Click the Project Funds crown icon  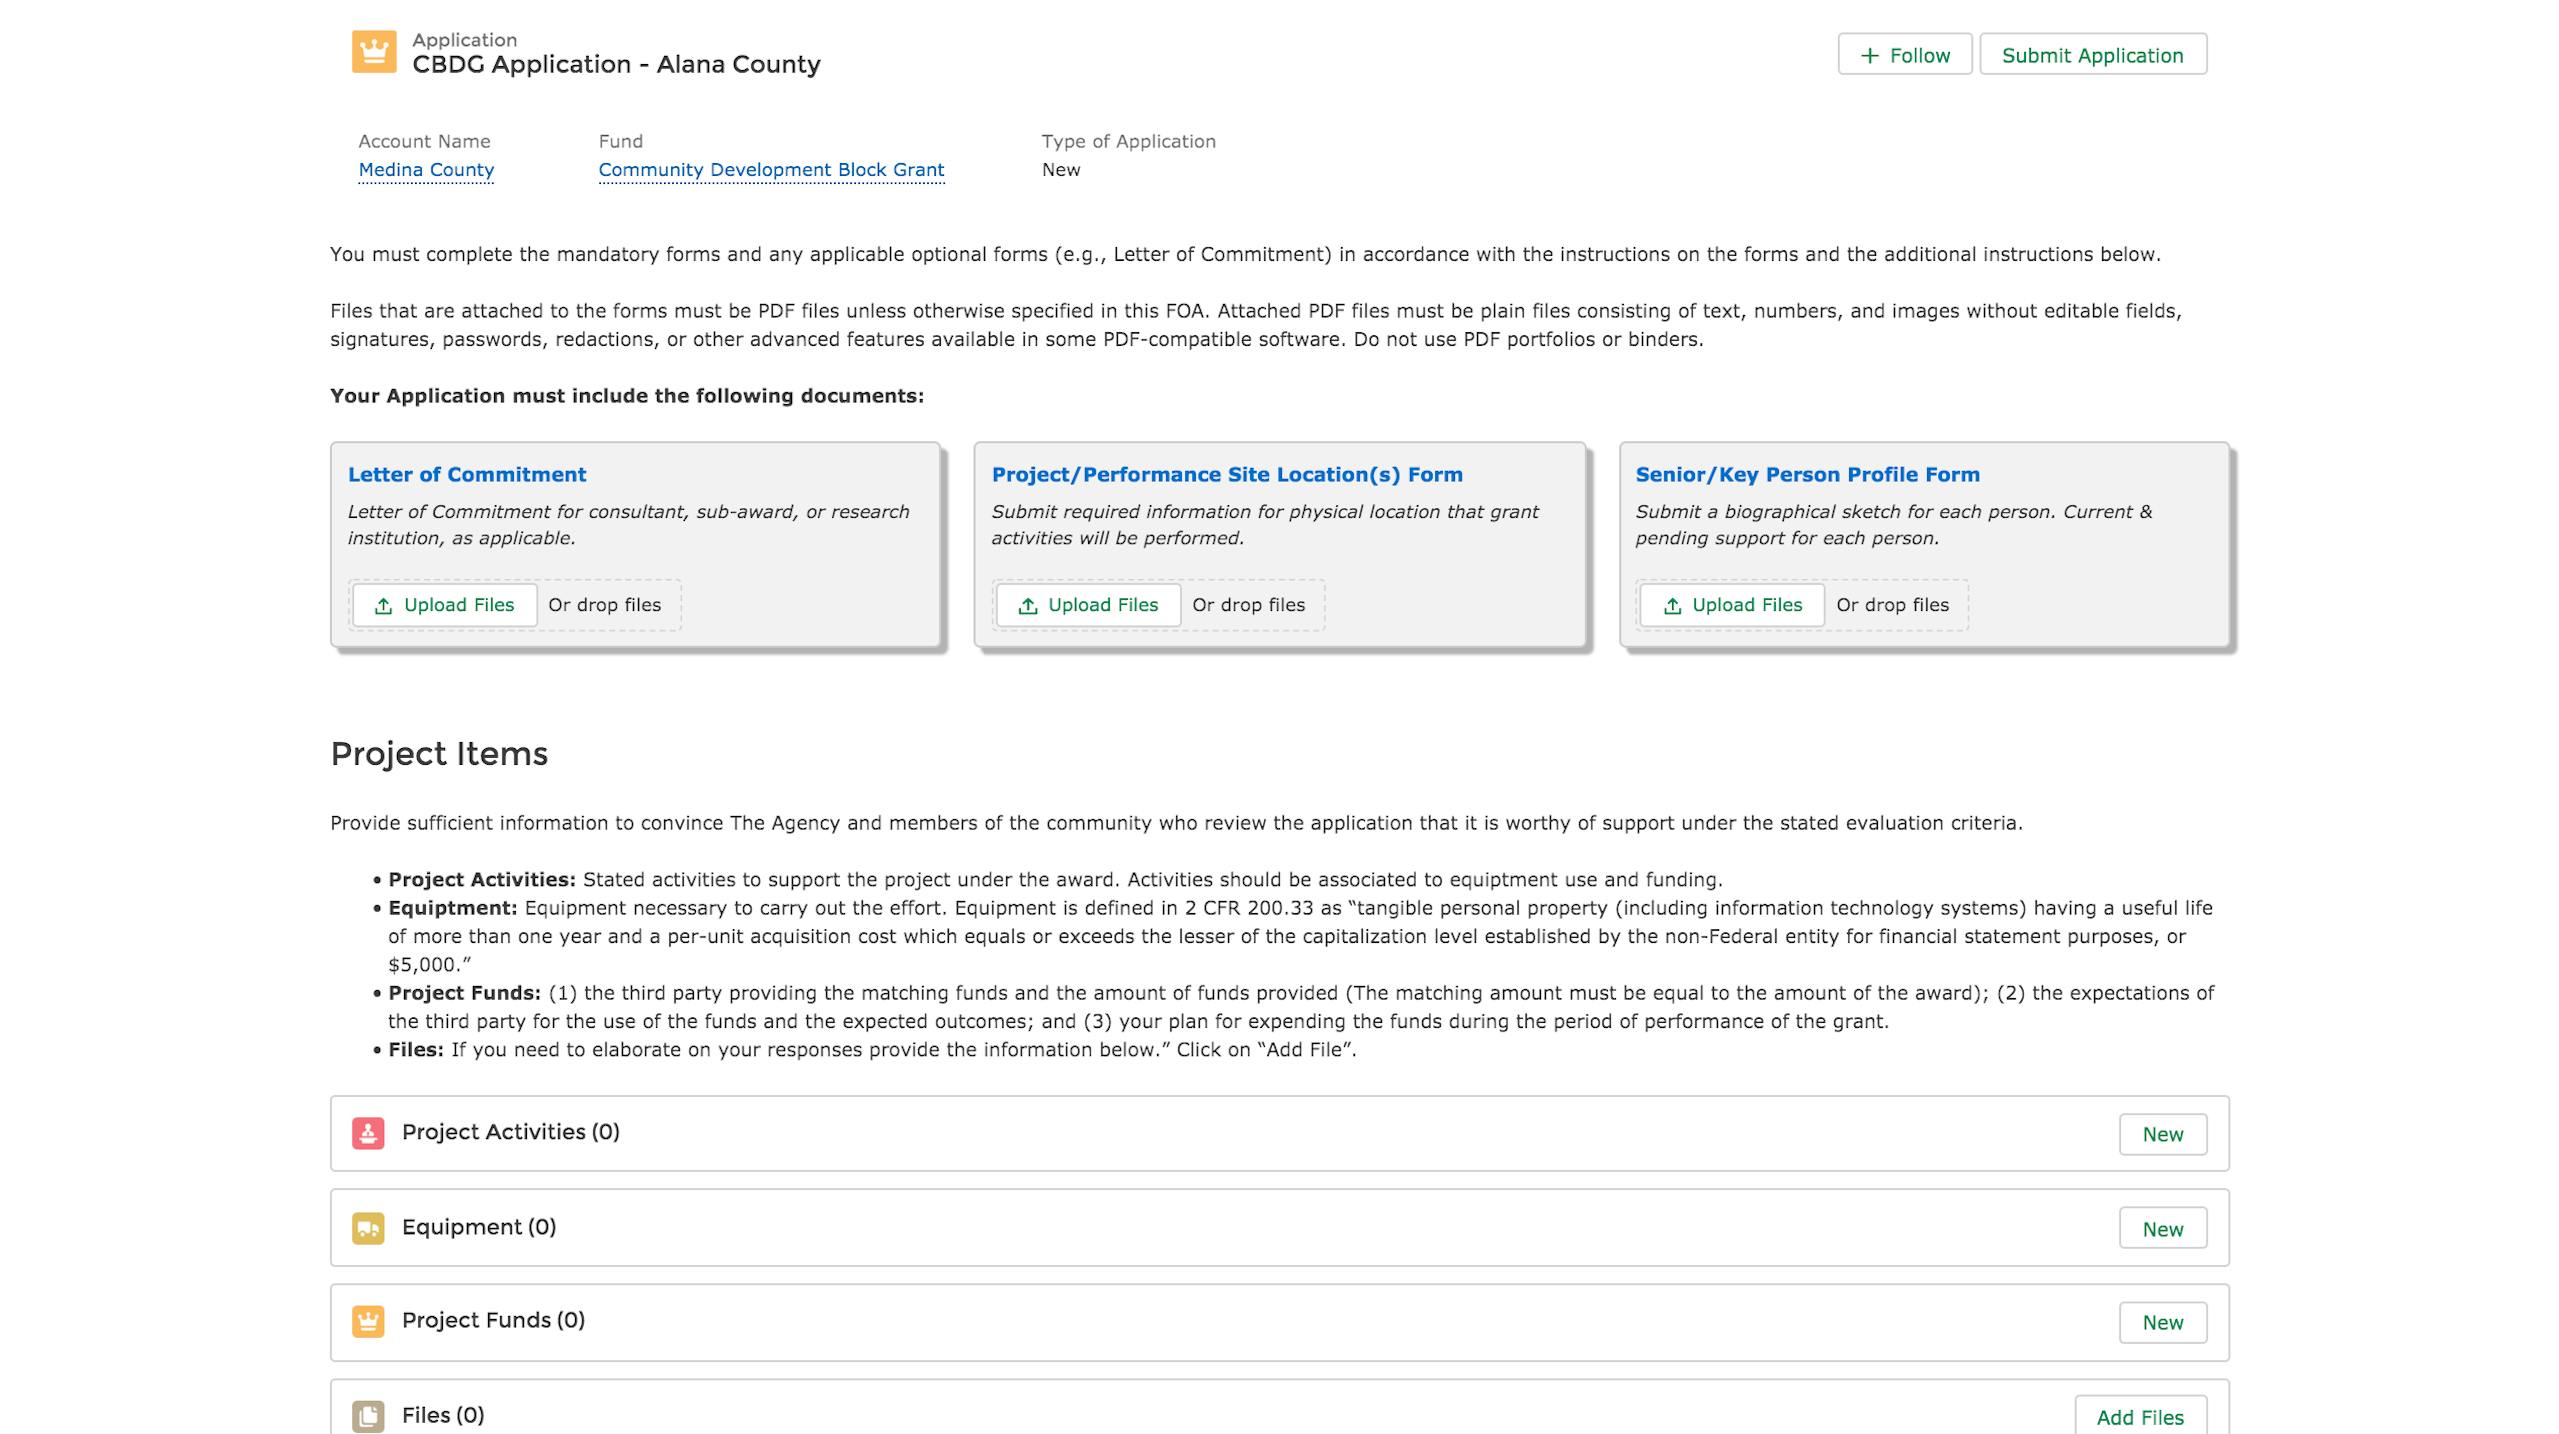click(368, 1321)
